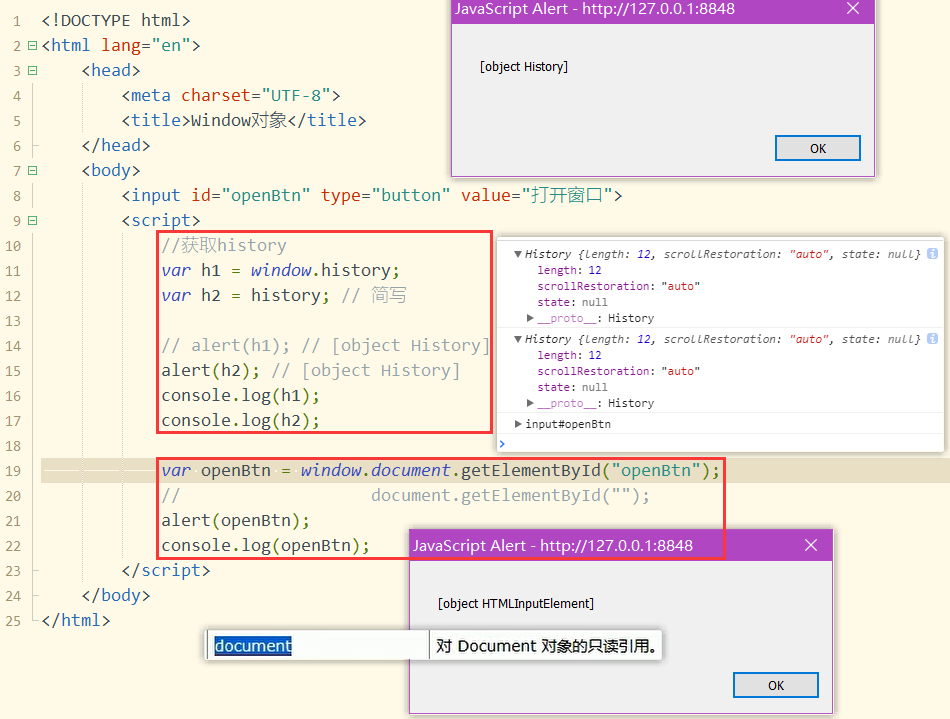The height and width of the screenshot is (719, 950).
Task: Click the info icon of second History log
Action: click(932, 339)
